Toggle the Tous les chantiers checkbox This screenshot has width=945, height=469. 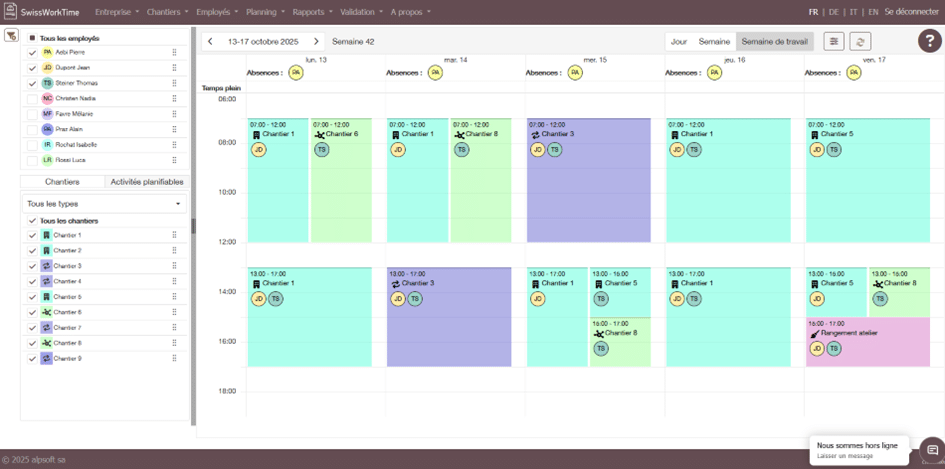(33, 221)
